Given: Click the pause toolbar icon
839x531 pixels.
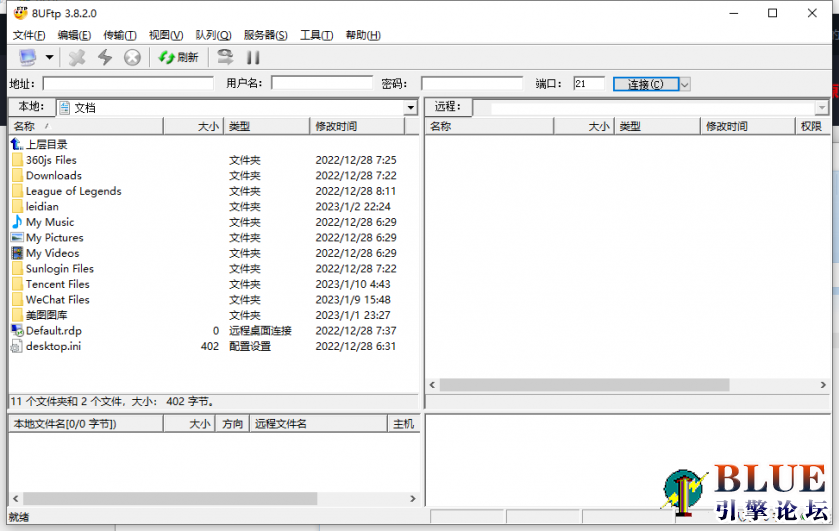Looking at the screenshot, I should coord(253,57).
